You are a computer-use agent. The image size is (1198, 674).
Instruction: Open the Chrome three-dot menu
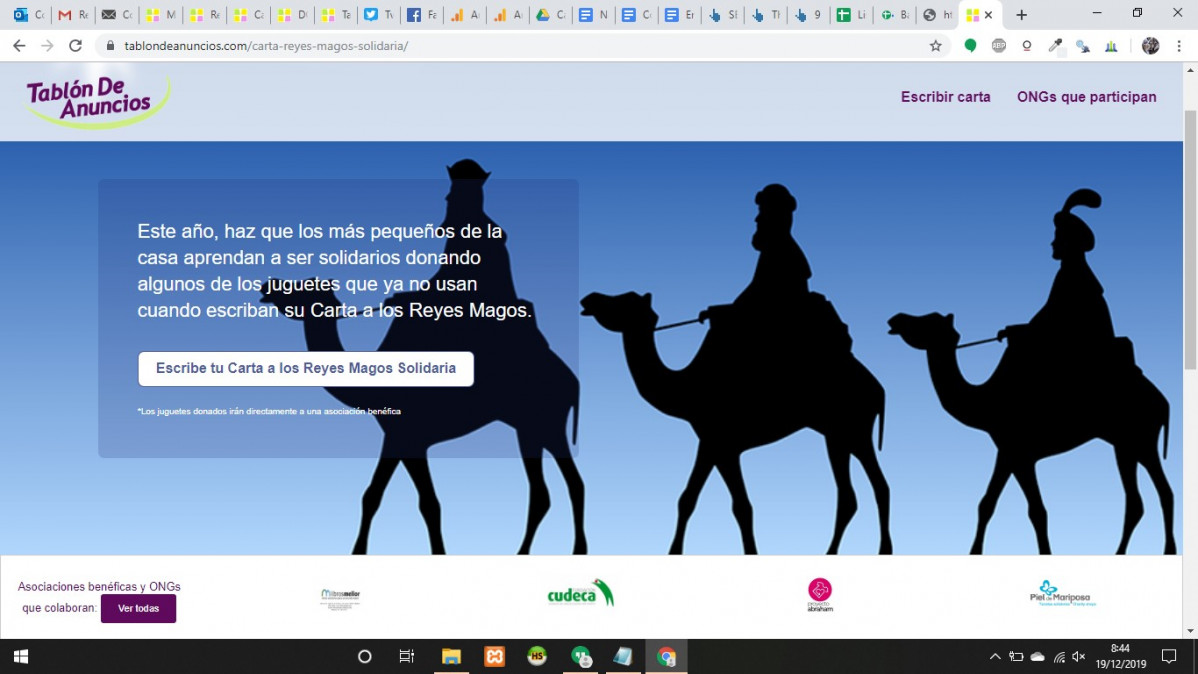pos(1179,46)
